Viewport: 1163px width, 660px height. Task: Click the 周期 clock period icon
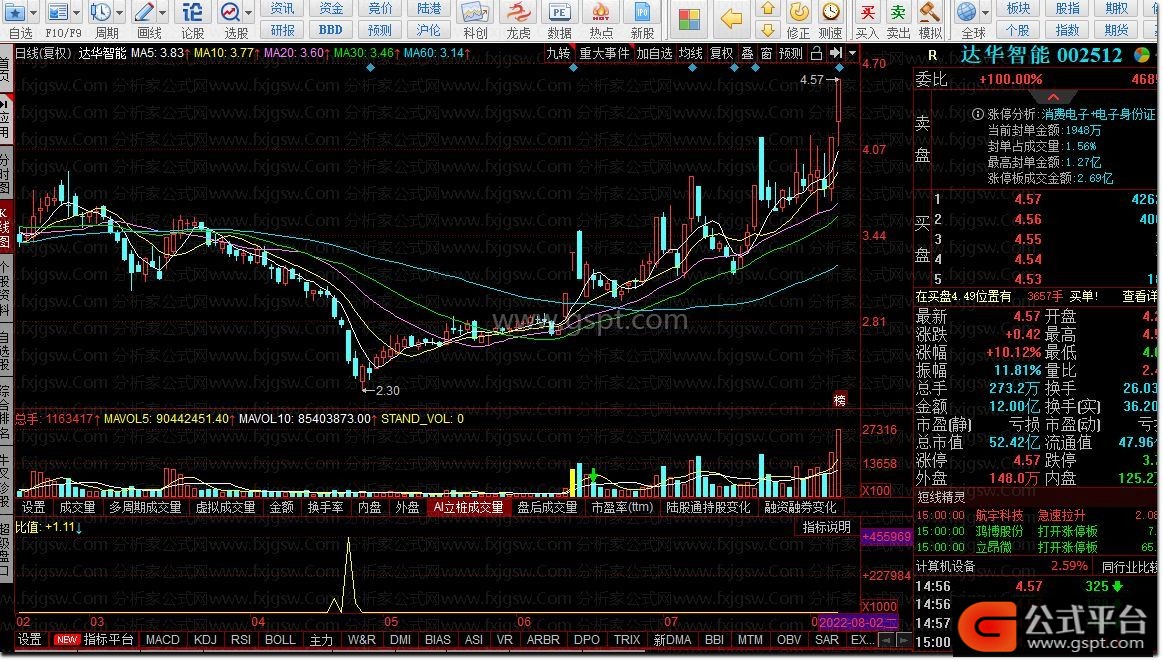(100, 12)
